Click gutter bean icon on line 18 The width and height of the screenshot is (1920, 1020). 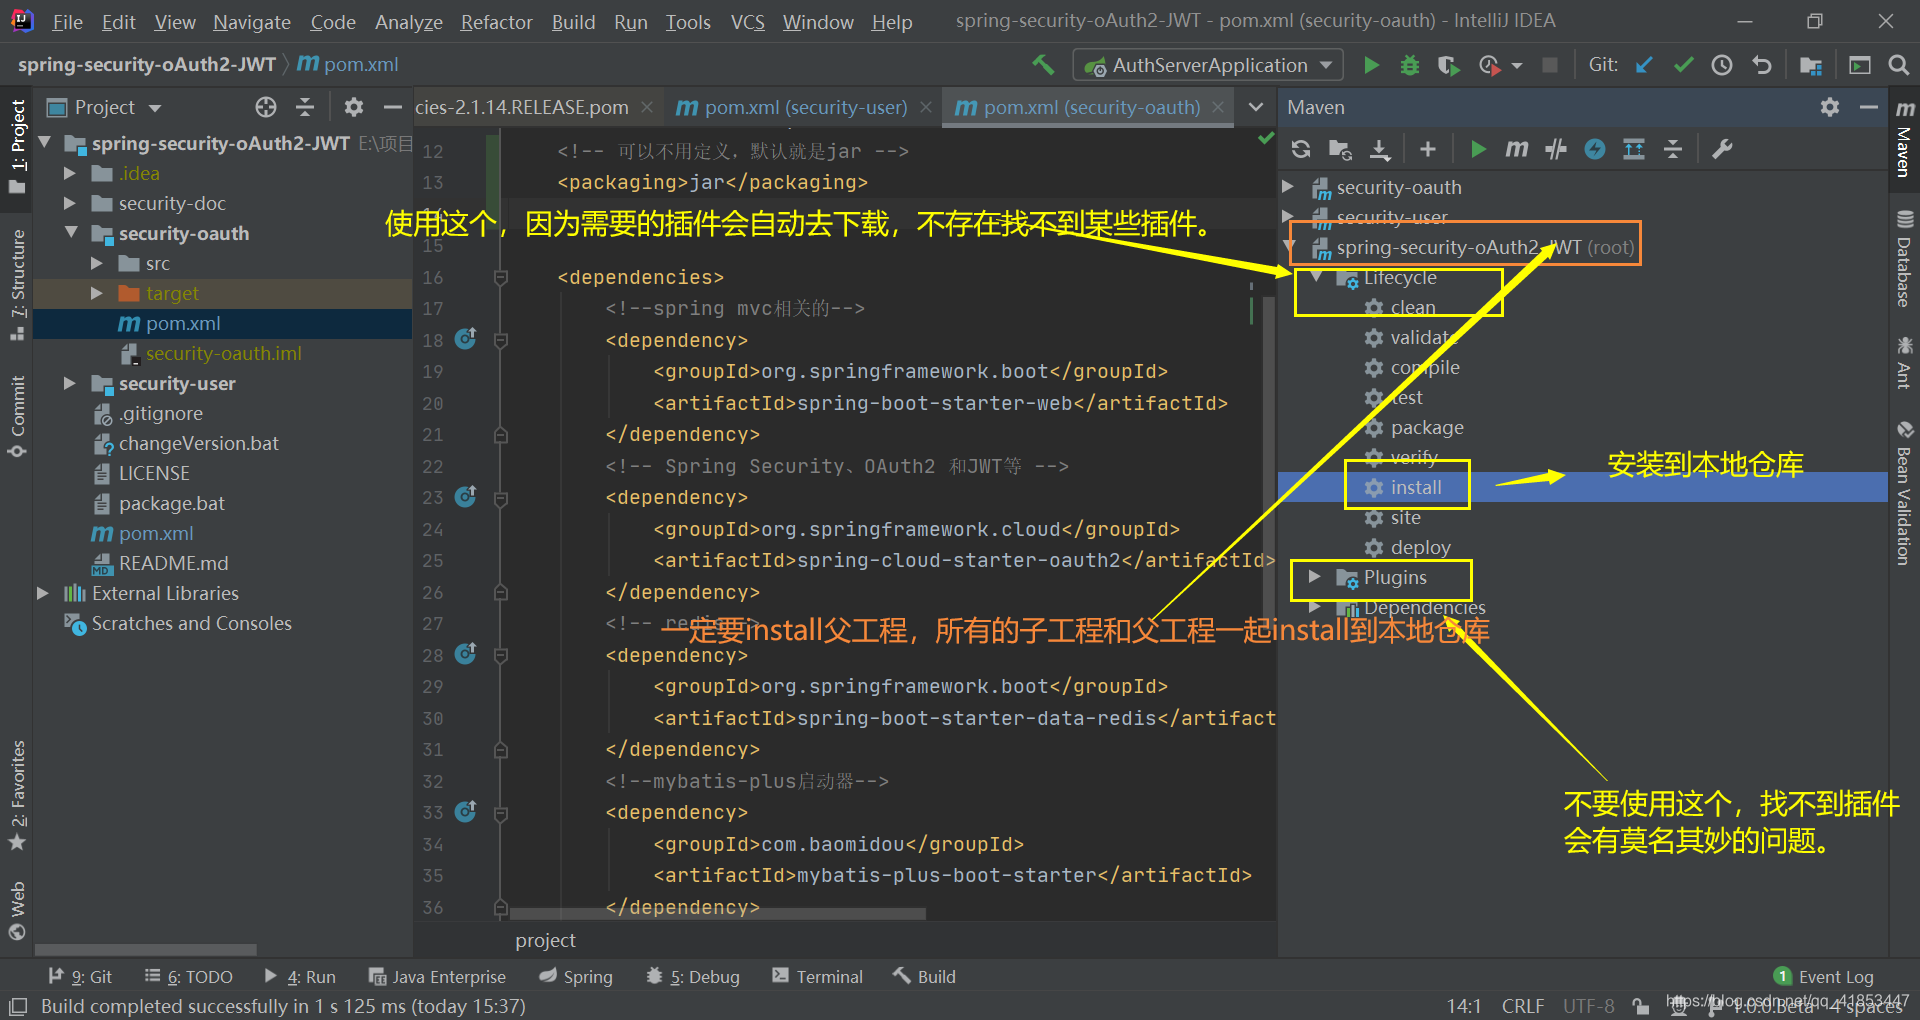[x=466, y=339]
